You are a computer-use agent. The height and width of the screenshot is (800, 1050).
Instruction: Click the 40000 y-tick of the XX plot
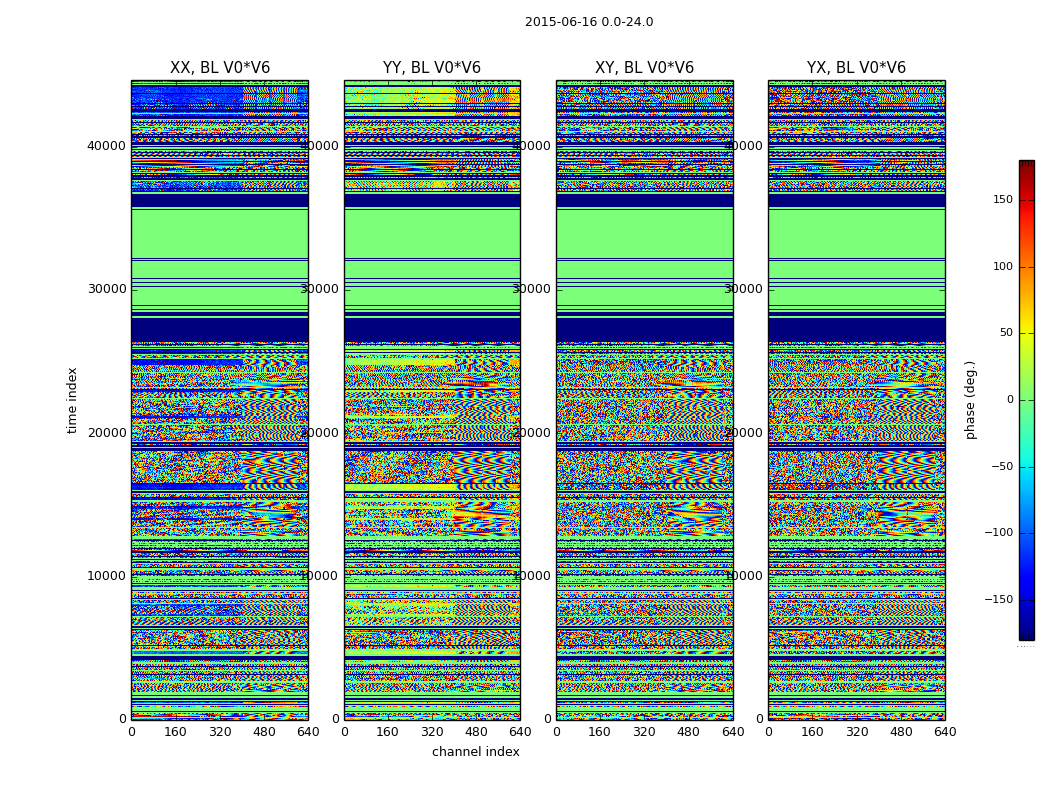pos(106,146)
